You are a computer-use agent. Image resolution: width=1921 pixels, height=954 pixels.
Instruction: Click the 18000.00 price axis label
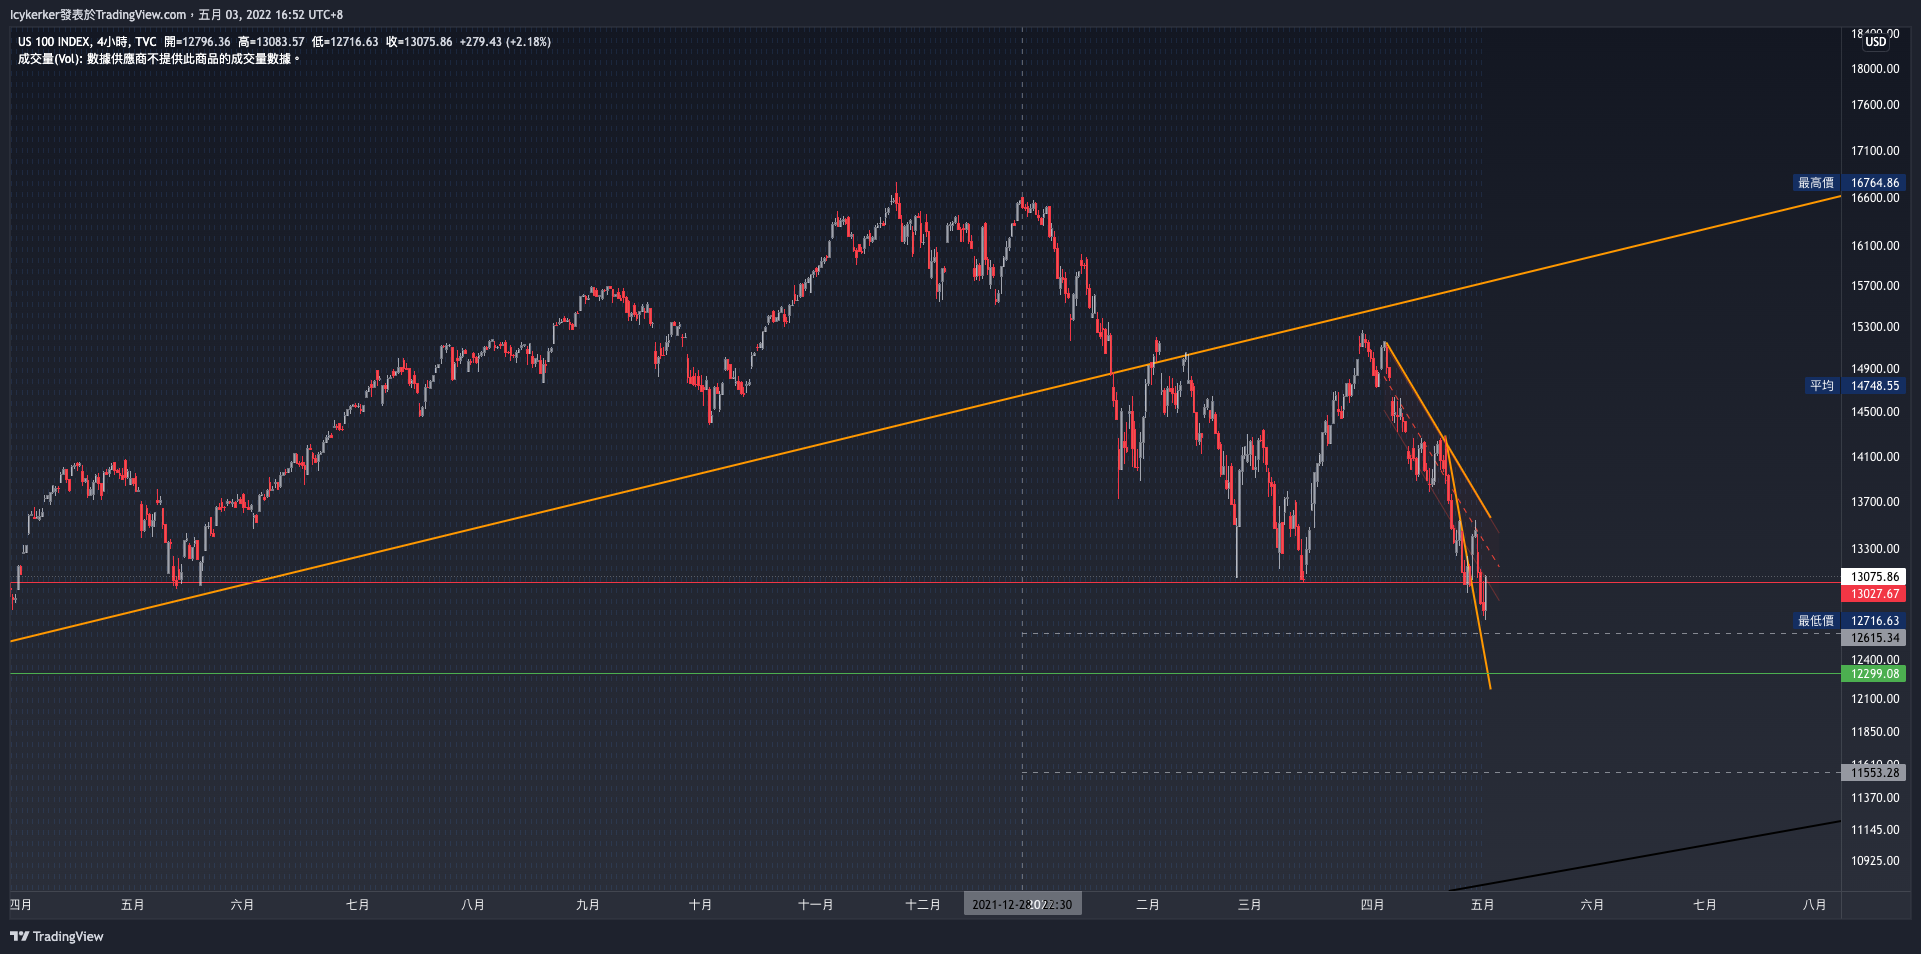pos(1875,69)
